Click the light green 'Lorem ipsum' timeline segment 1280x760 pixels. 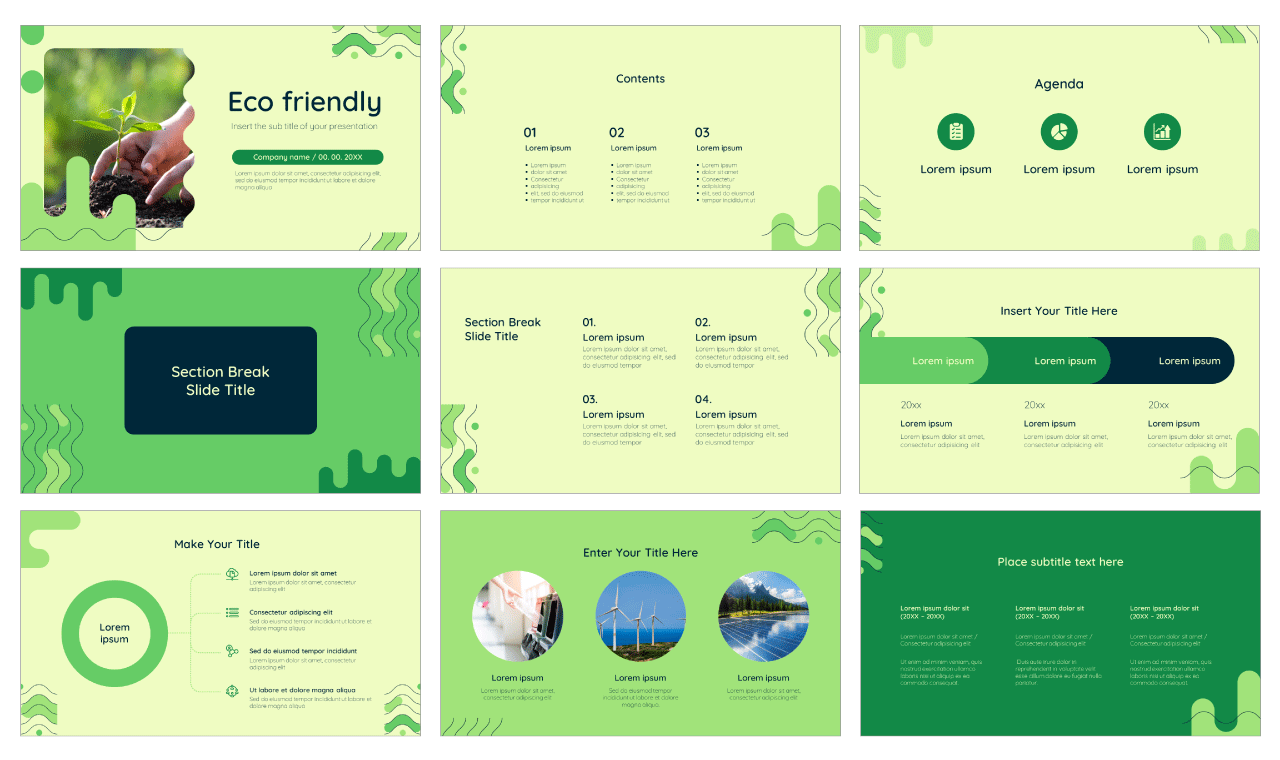point(923,361)
